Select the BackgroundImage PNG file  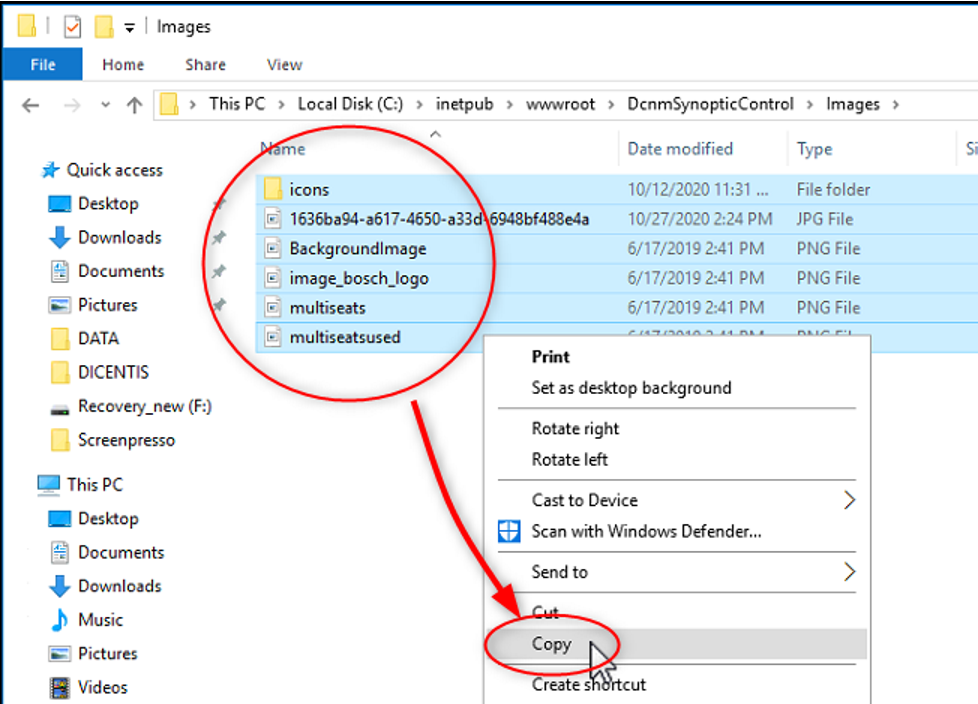point(357,249)
